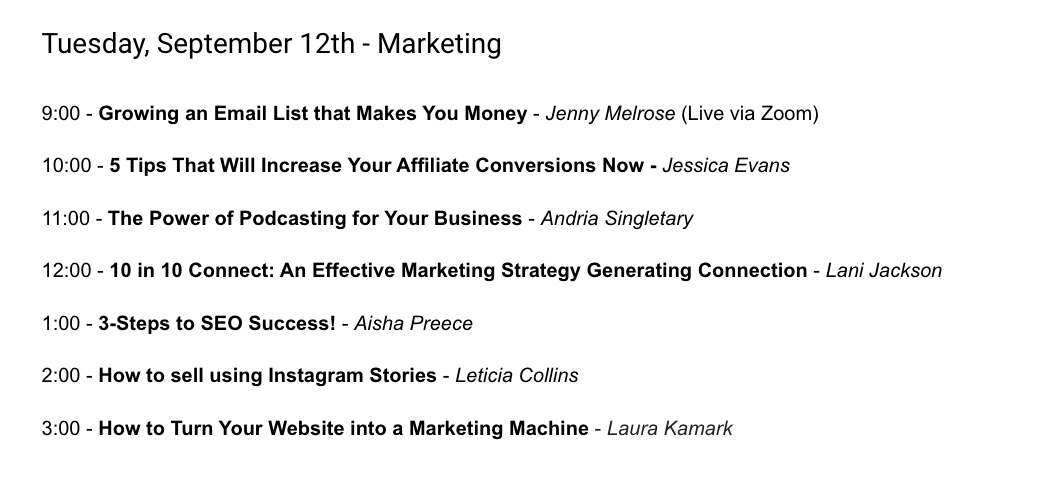The width and height of the screenshot is (1037, 489).
Task: Click the "Tuesday, September 12th - Marketing" heading
Action: pos(271,44)
